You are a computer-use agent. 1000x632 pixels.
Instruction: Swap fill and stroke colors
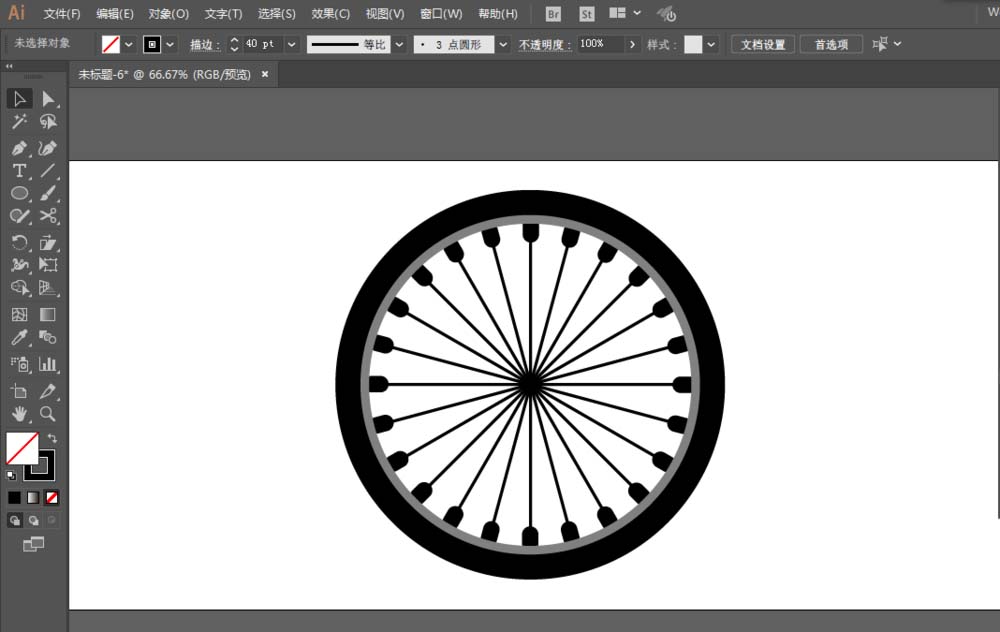[52, 438]
